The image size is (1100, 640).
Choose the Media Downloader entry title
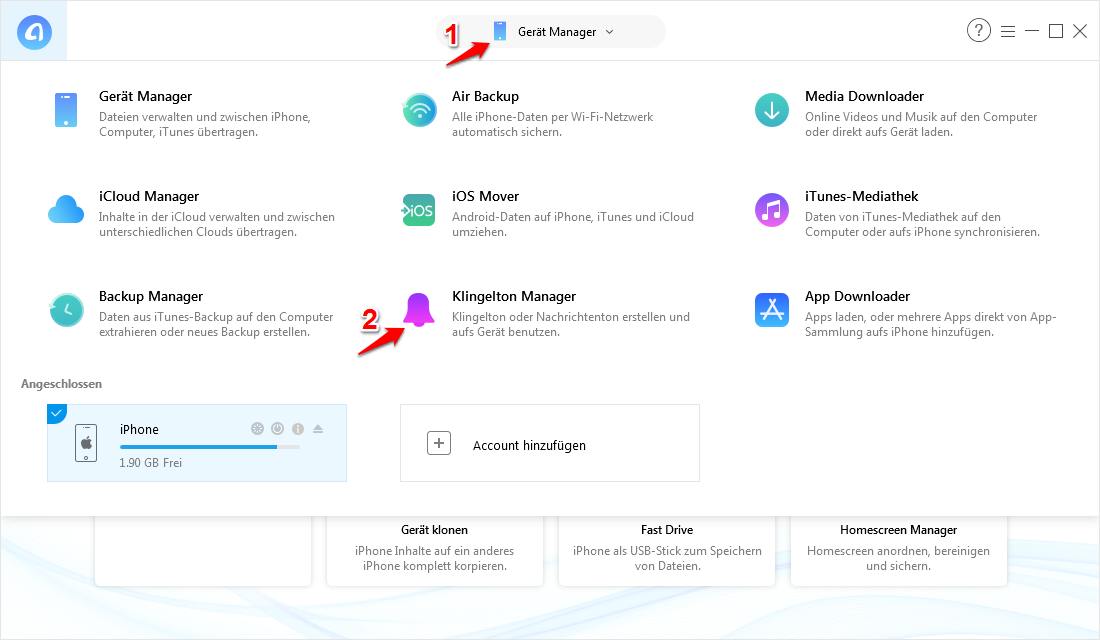[864, 96]
